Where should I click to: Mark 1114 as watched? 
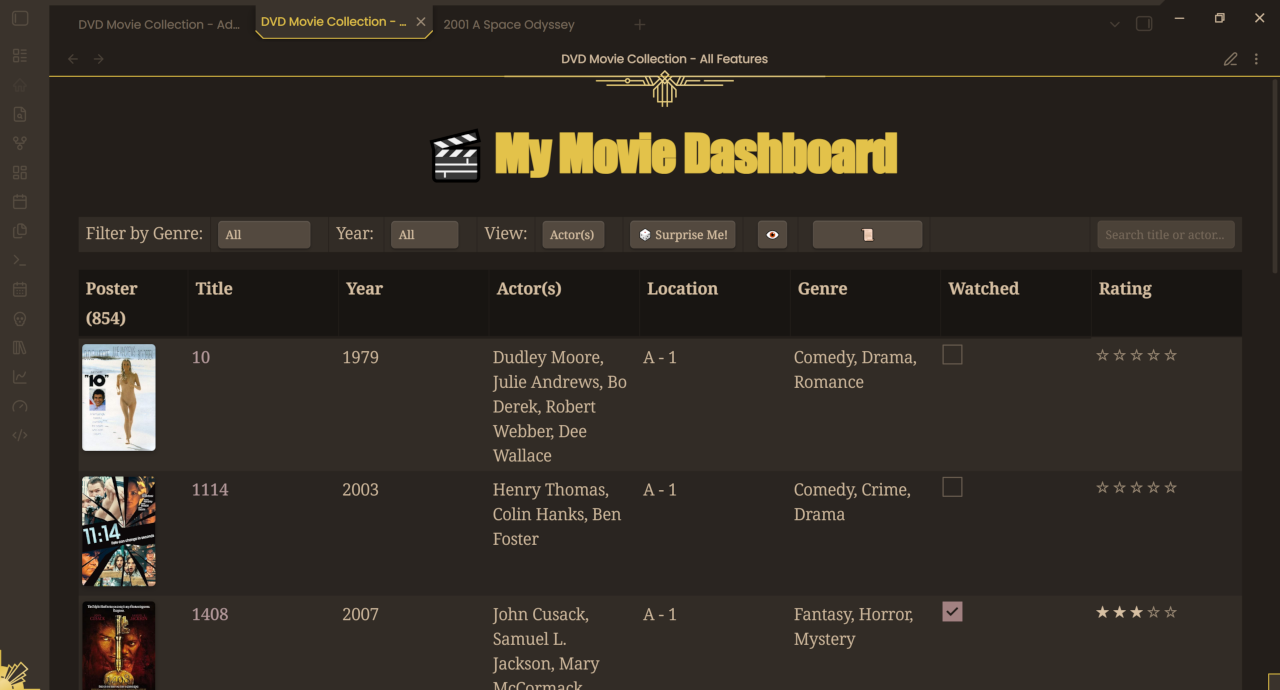(952, 487)
